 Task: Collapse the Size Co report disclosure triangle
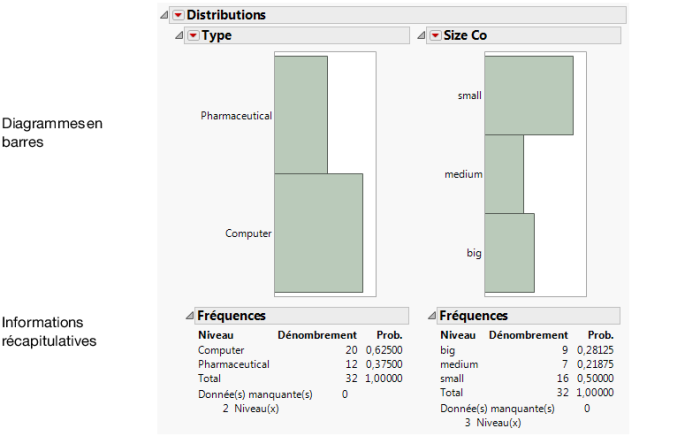pos(421,36)
